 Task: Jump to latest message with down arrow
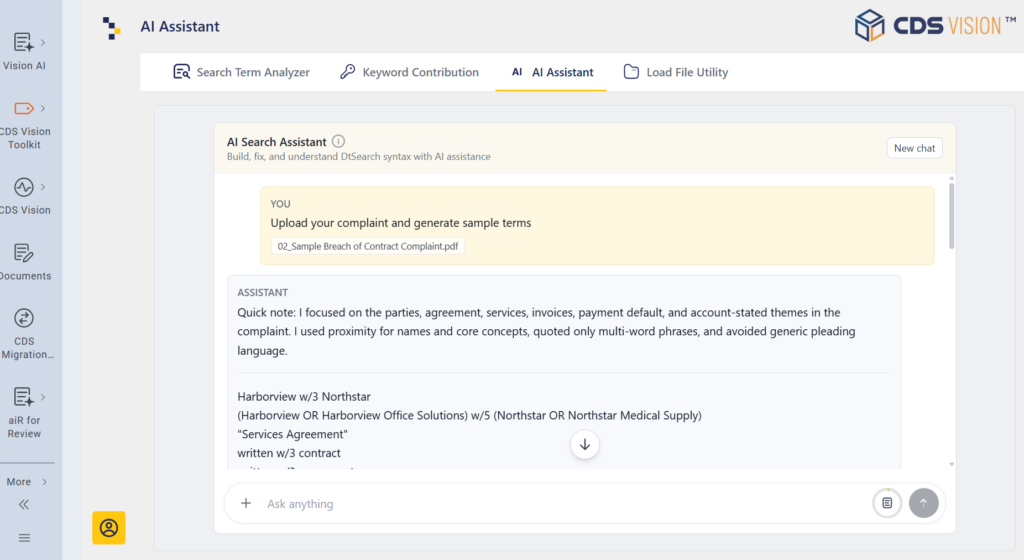(x=584, y=444)
